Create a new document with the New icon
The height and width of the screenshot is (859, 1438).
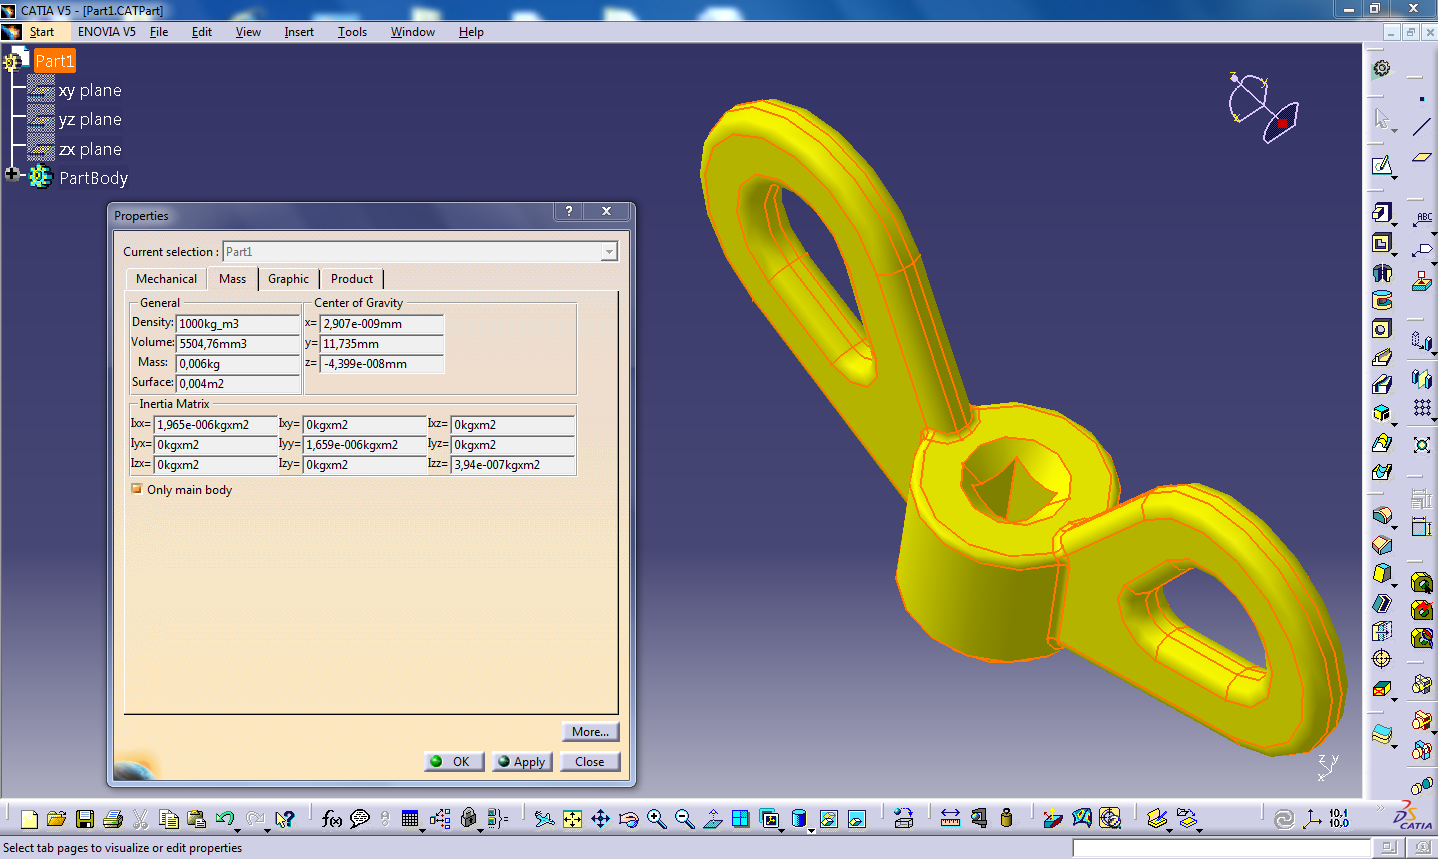(x=29, y=819)
